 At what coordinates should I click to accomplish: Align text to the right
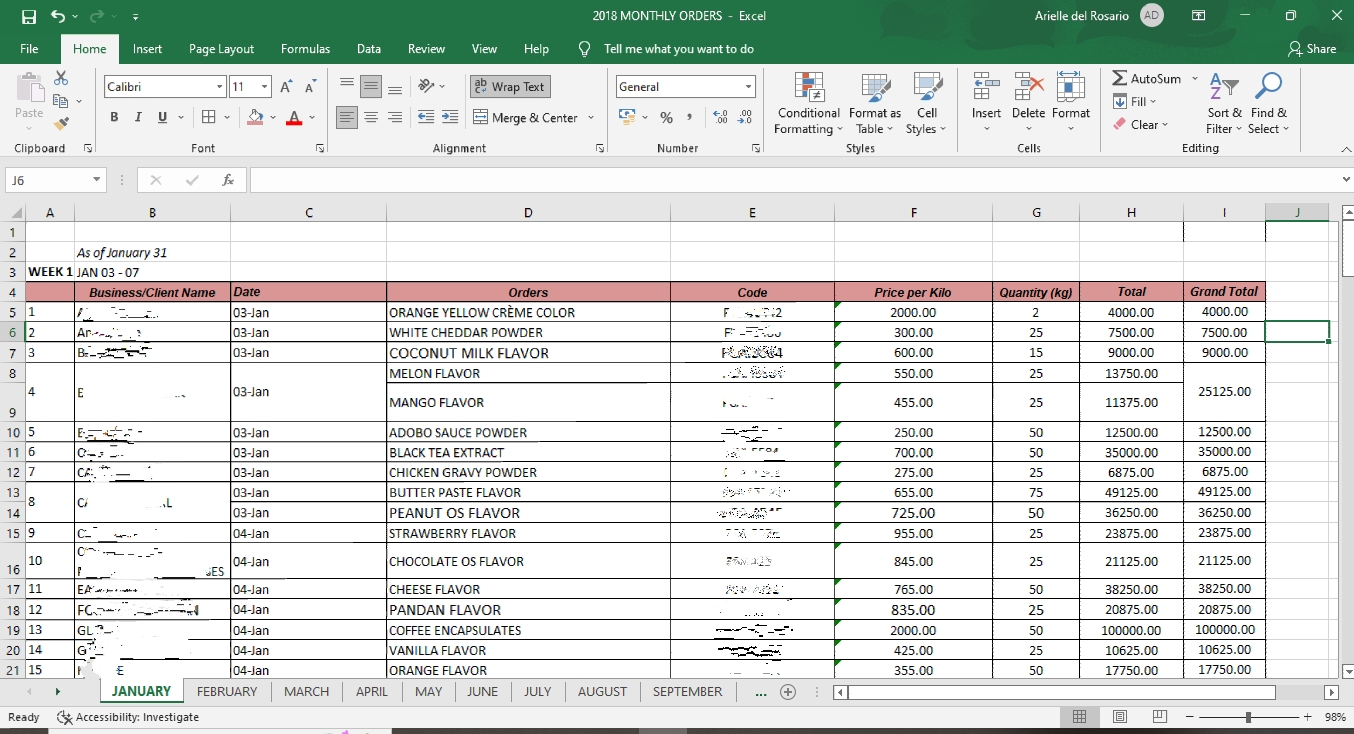tap(395, 117)
